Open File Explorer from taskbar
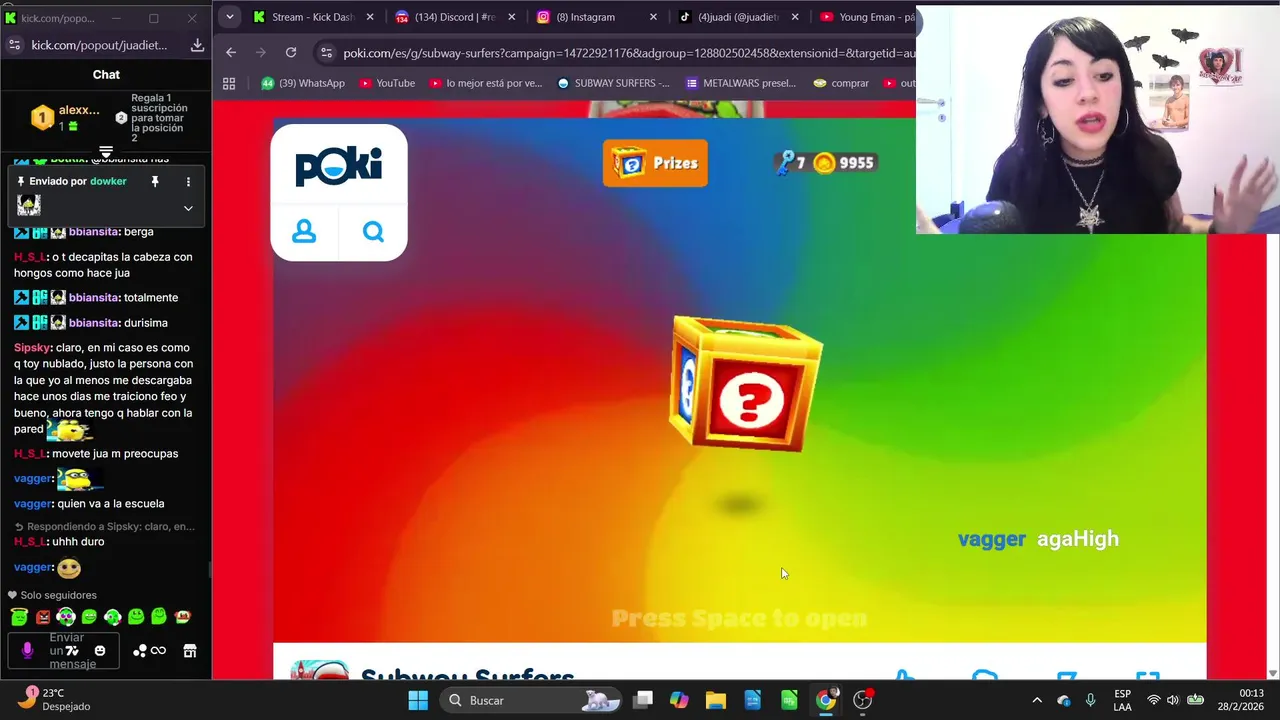1280x720 pixels. tap(716, 700)
